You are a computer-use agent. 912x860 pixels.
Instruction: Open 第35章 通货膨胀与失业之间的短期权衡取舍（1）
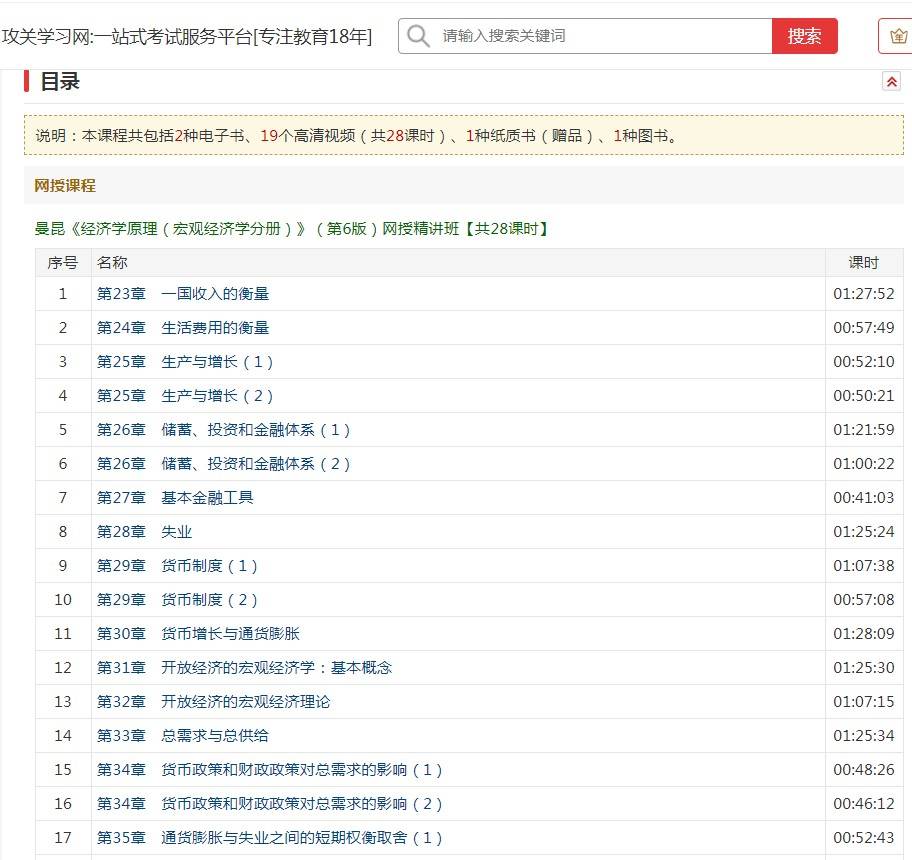(270, 838)
